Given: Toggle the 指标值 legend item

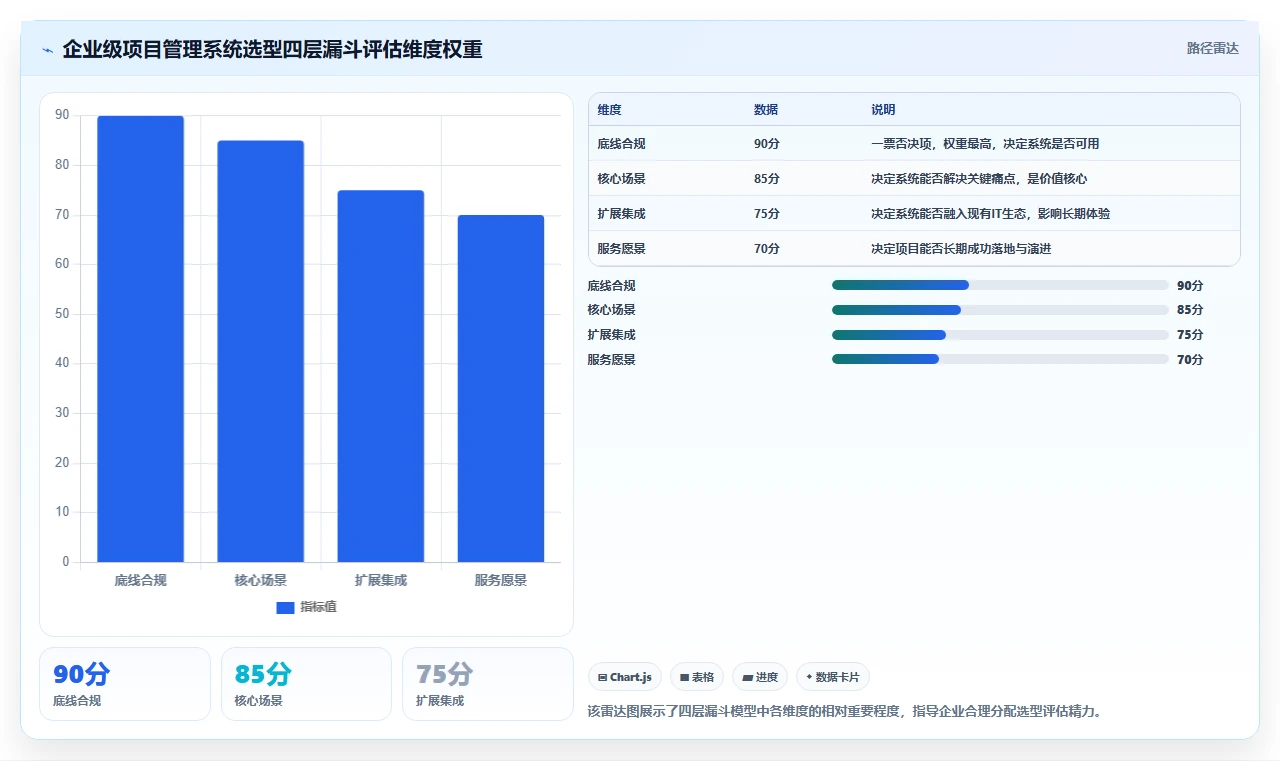Looking at the screenshot, I should click(x=307, y=607).
